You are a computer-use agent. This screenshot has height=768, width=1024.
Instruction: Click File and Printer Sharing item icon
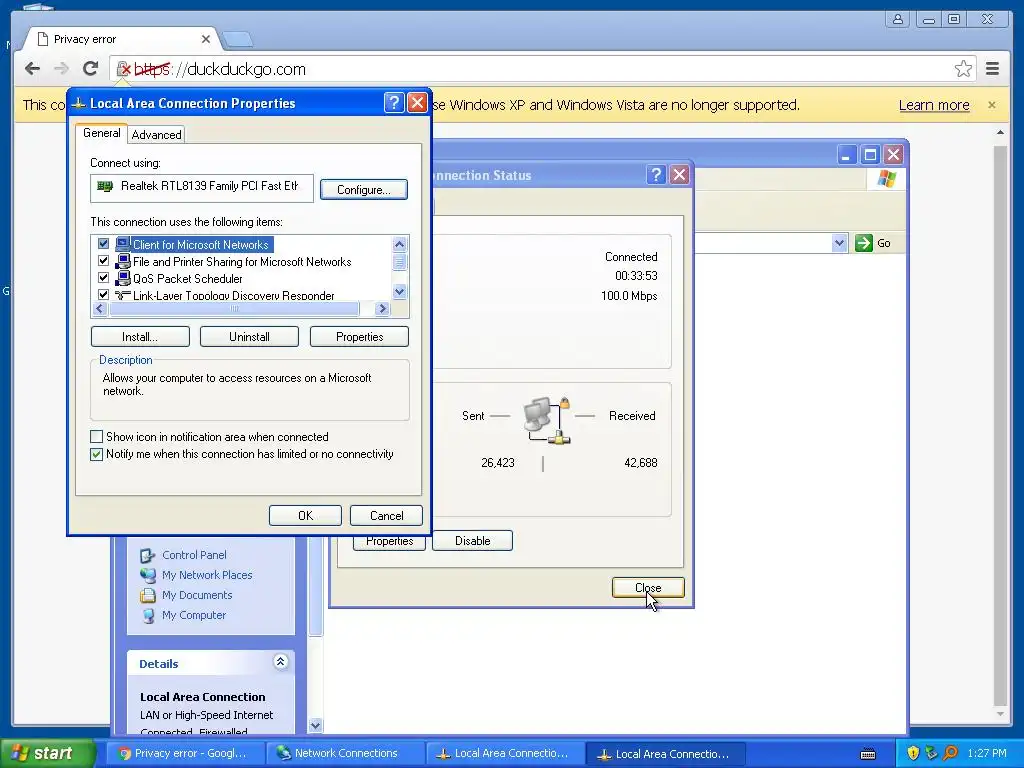coord(123,261)
